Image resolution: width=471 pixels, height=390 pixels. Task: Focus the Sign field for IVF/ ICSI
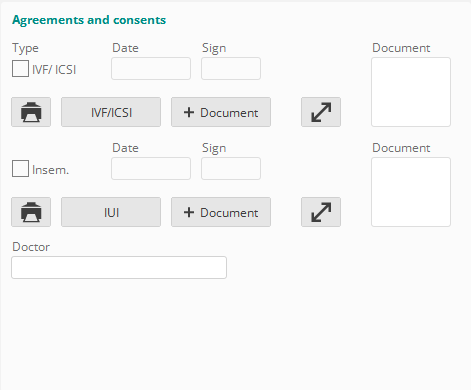(x=231, y=68)
